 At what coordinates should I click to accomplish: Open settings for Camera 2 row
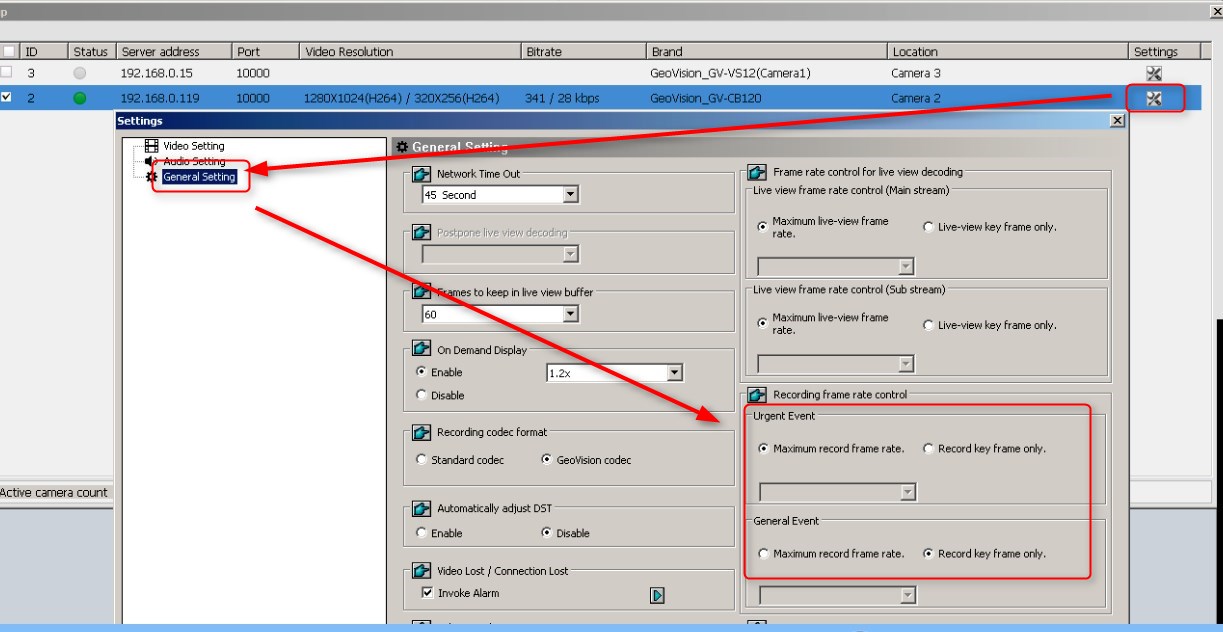click(1153, 98)
